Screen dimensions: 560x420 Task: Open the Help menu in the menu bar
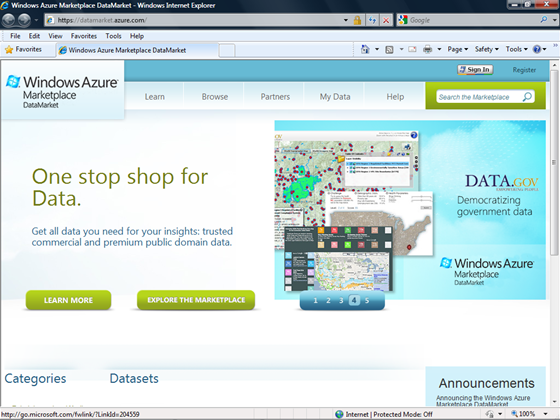click(x=136, y=36)
